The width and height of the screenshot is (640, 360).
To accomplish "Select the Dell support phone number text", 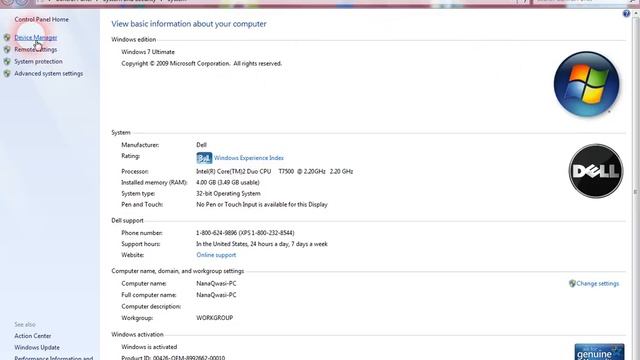I will [x=245, y=233].
